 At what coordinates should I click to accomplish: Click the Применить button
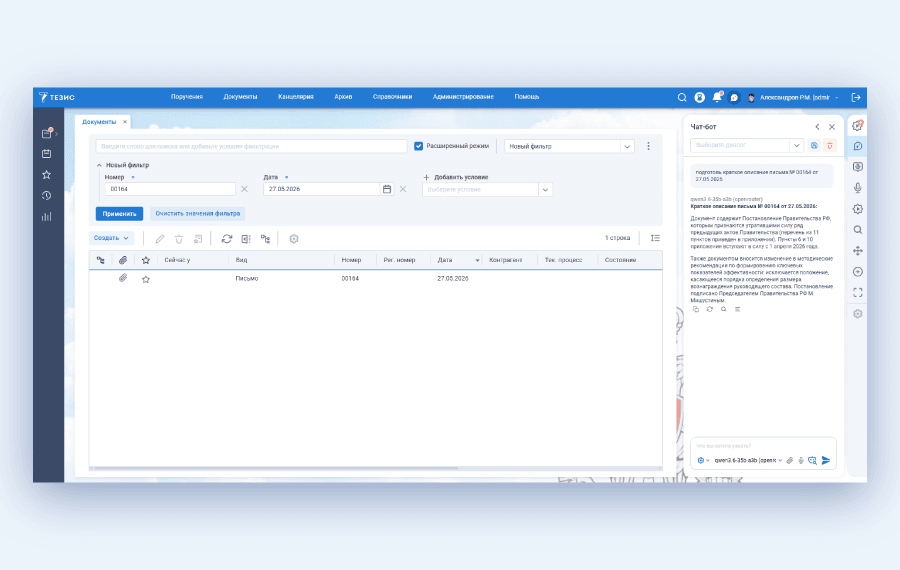(119, 214)
